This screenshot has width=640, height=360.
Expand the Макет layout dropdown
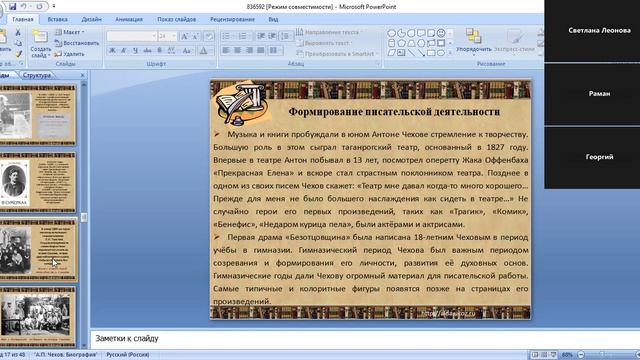[69, 32]
